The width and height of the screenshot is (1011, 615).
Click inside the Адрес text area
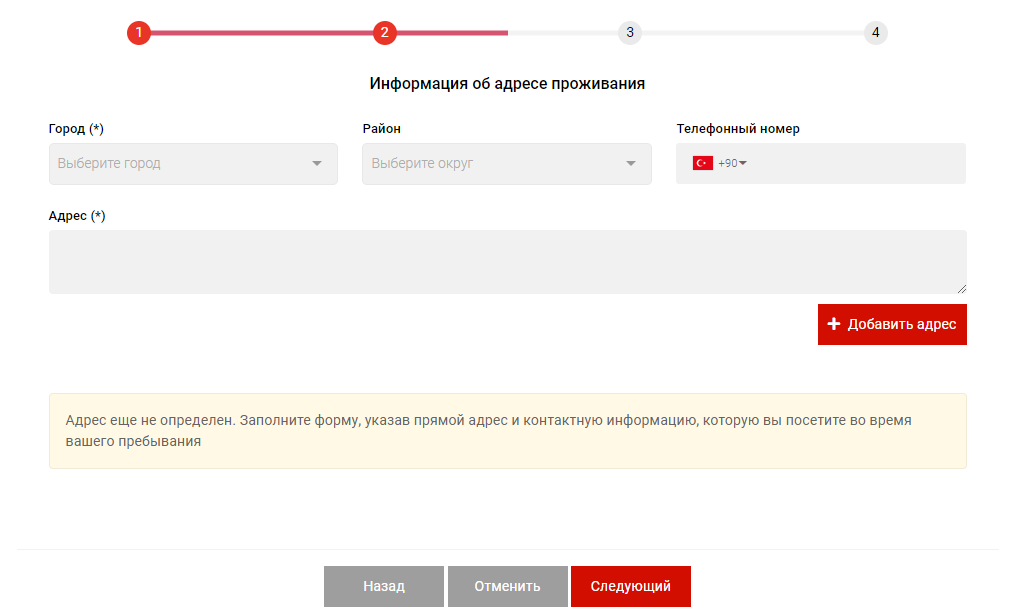(507, 262)
